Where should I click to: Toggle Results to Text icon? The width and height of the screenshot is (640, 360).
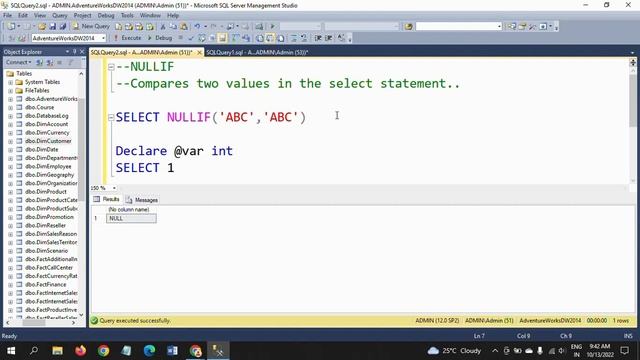point(260,38)
